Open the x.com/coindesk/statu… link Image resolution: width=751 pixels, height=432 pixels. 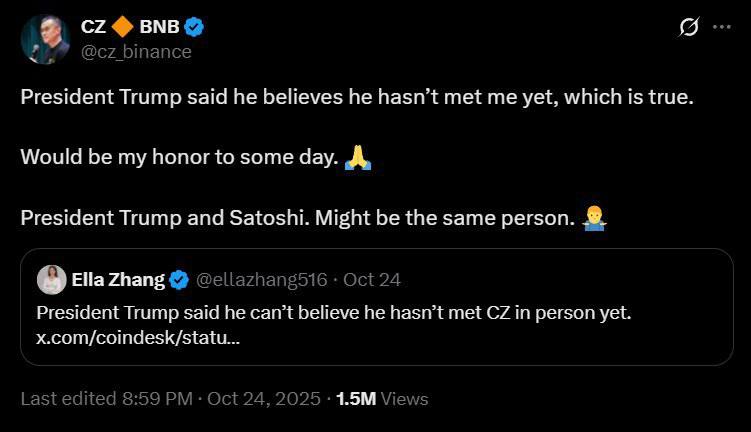(x=137, y=337)
